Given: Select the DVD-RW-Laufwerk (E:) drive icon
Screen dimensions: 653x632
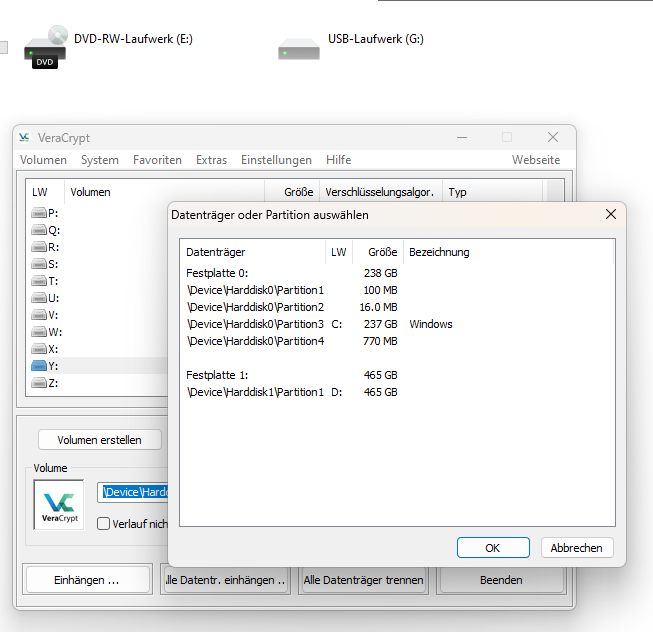Looking at the screenshot, I should coord(45,47).
